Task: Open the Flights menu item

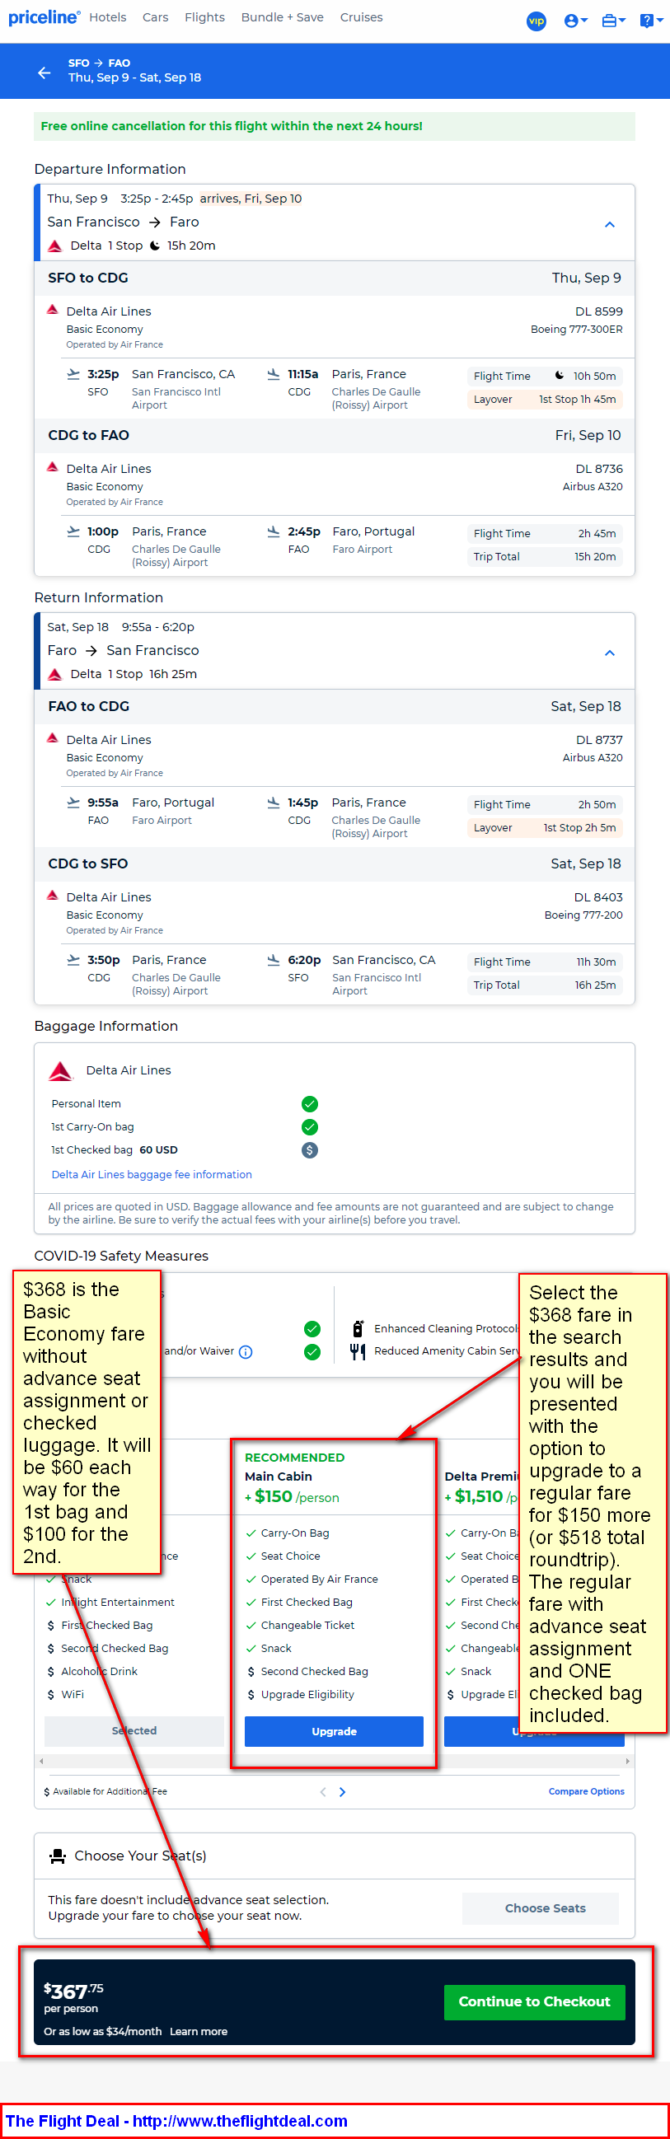Action: (204, 17)
